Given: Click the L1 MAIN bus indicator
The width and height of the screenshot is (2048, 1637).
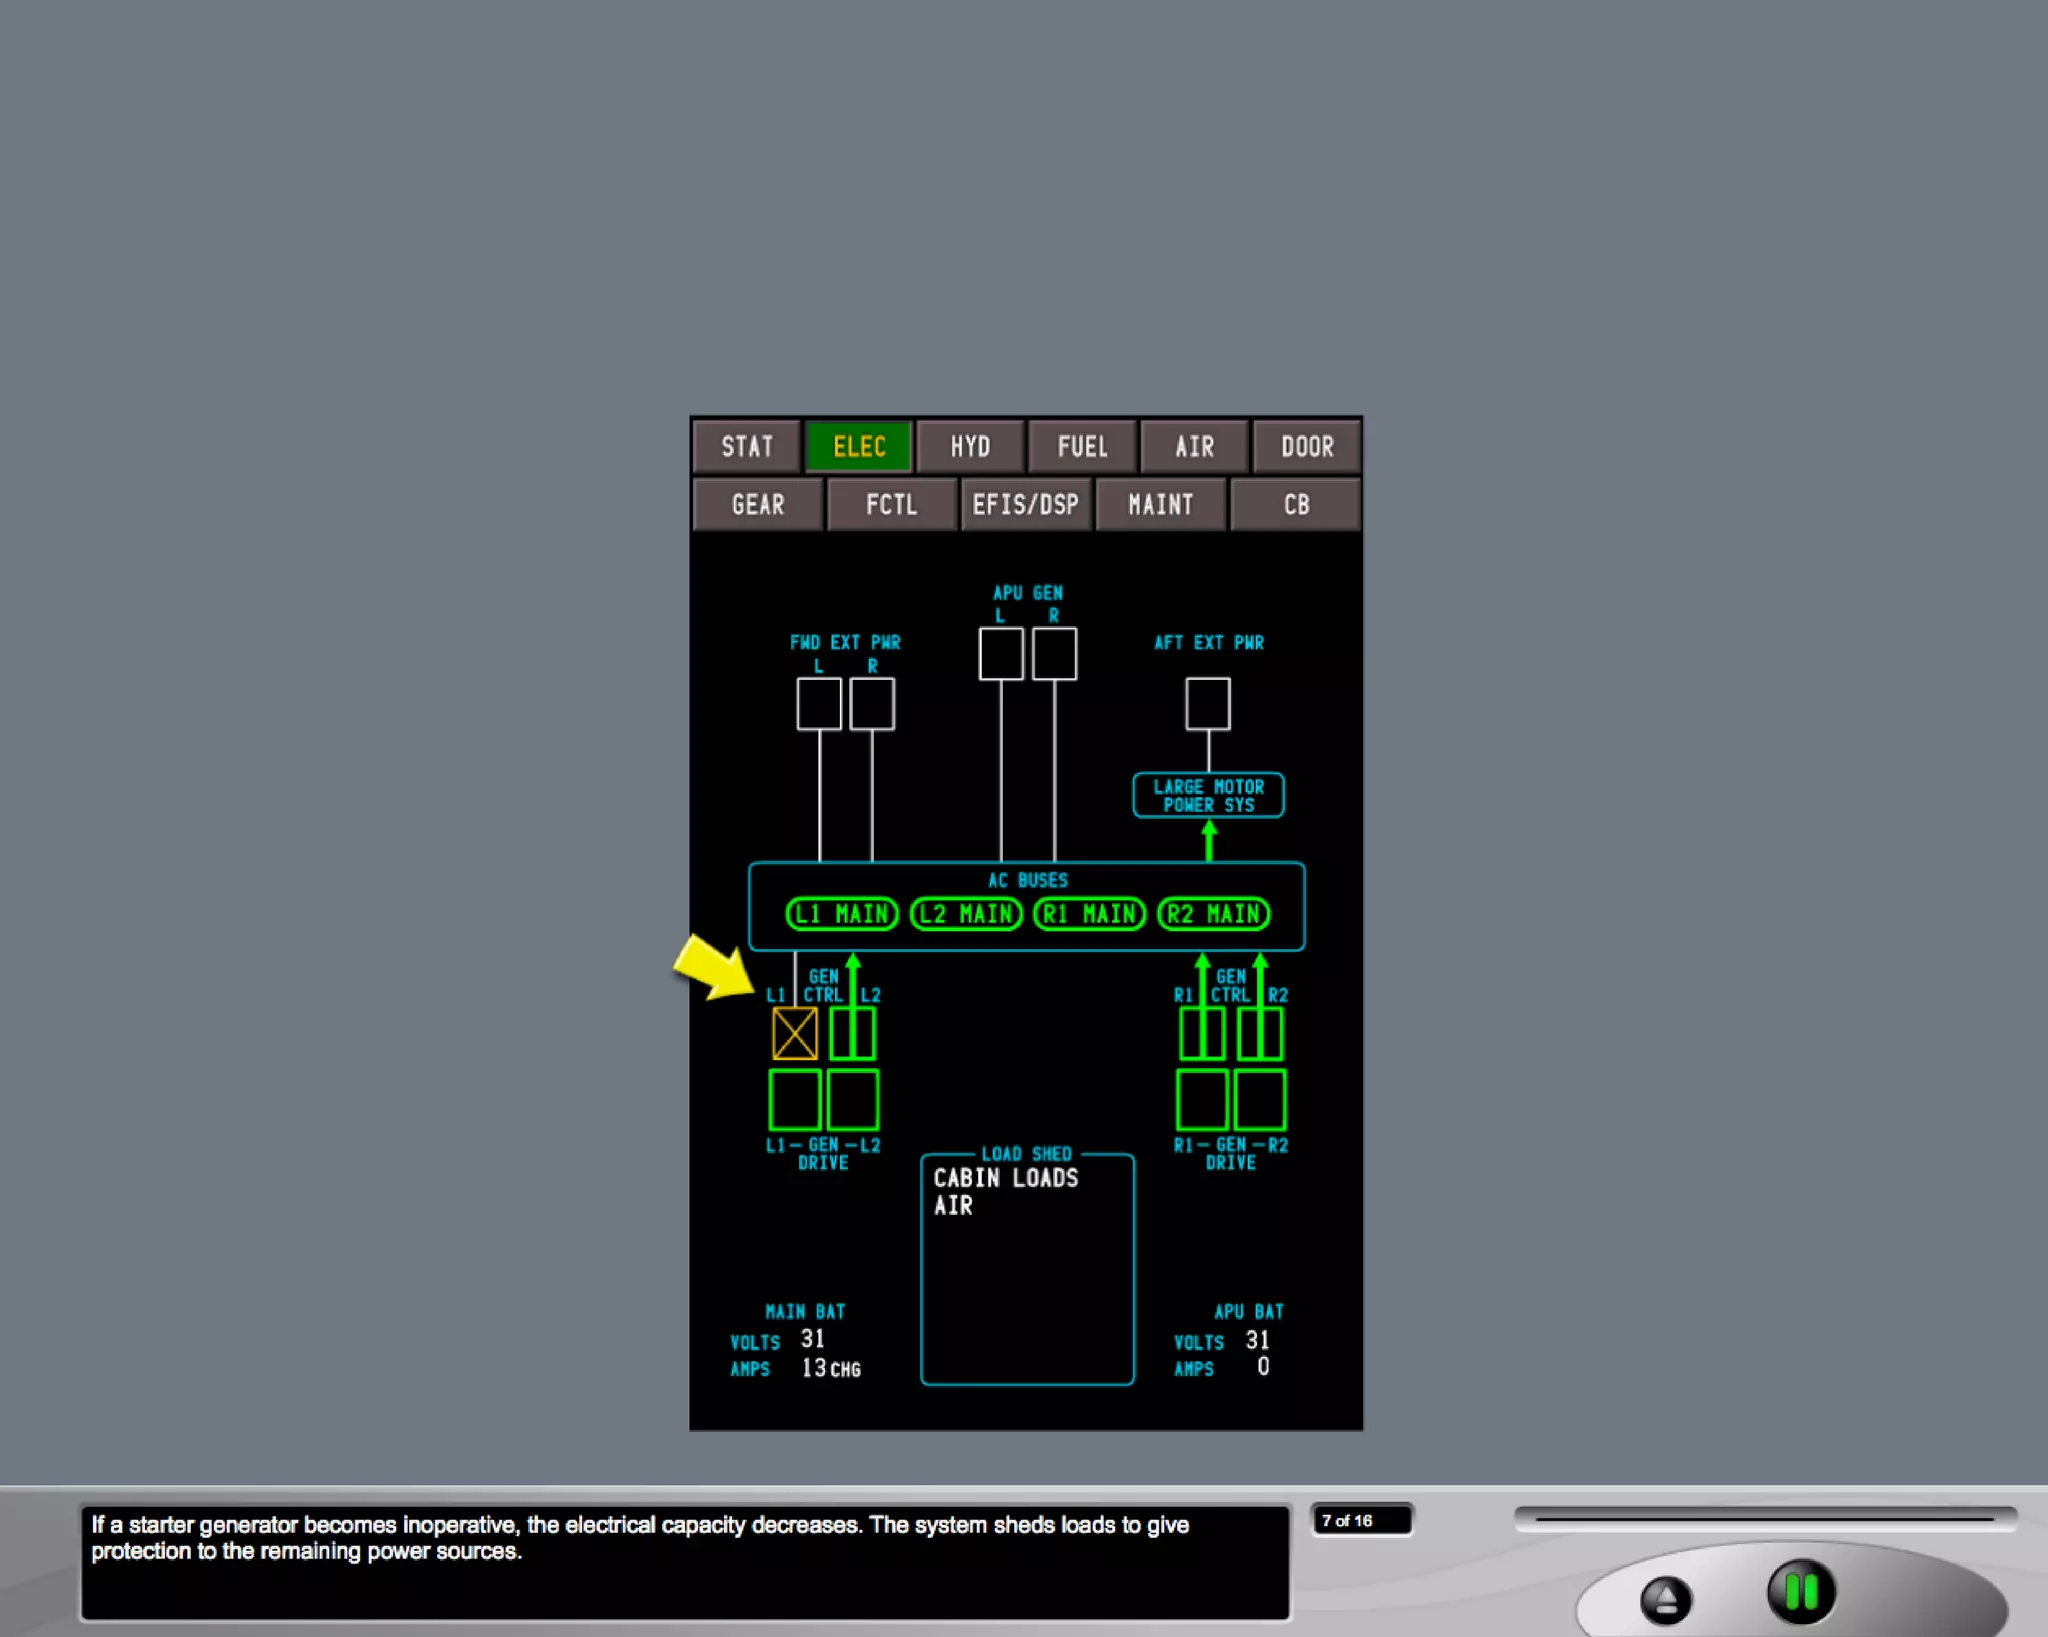Looking at the screenshot, I should tap(842, 913).
